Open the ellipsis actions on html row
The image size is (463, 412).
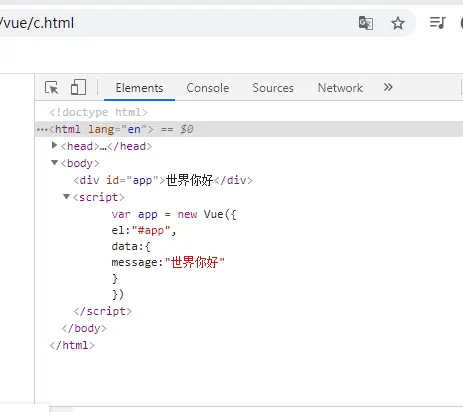[42, 130]
